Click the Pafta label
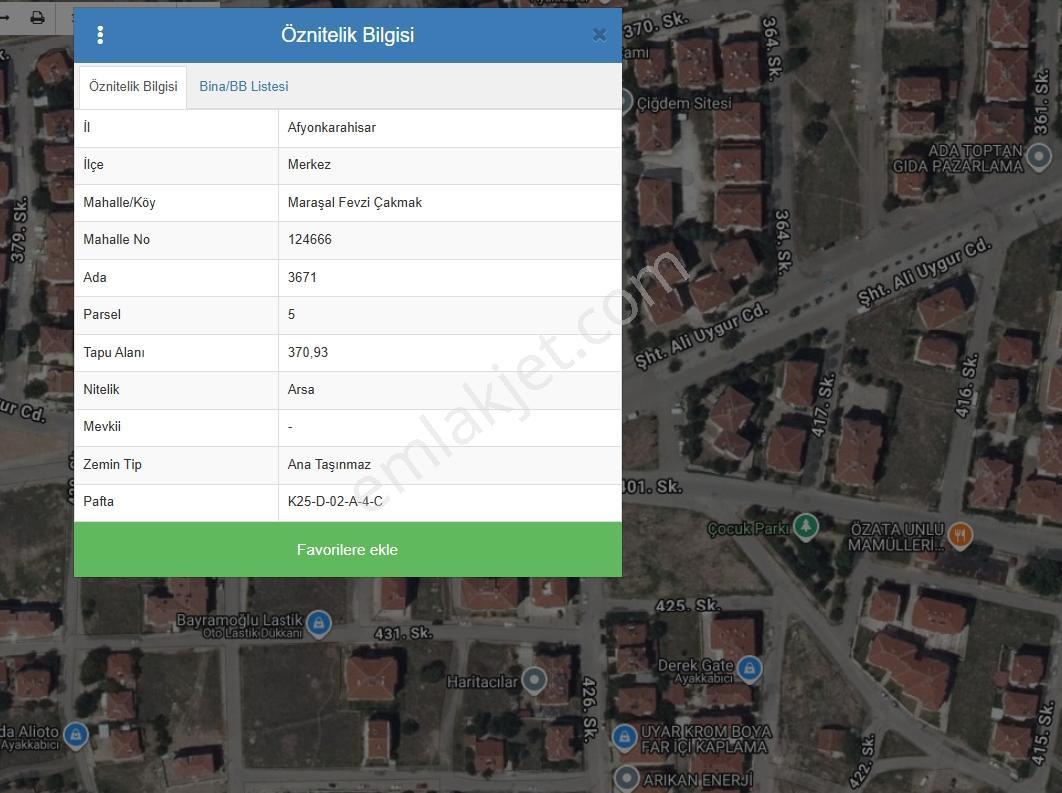The width and height of the screenshot is (1062, 793). [98, 502]
